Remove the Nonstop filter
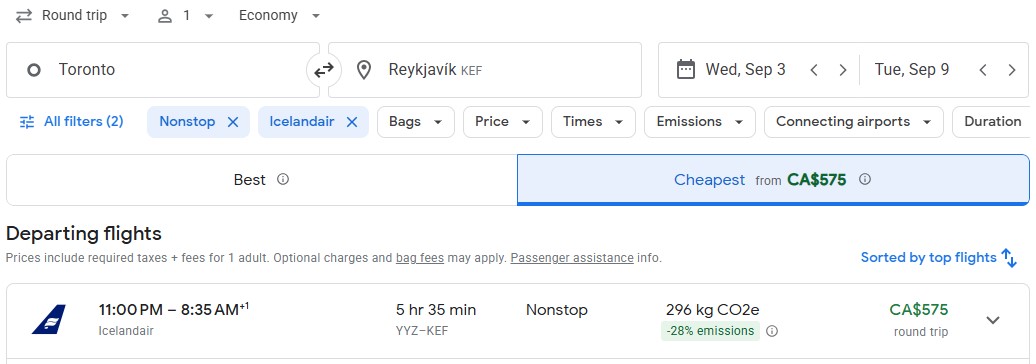 pyautogui.click(x=233, y=122)
